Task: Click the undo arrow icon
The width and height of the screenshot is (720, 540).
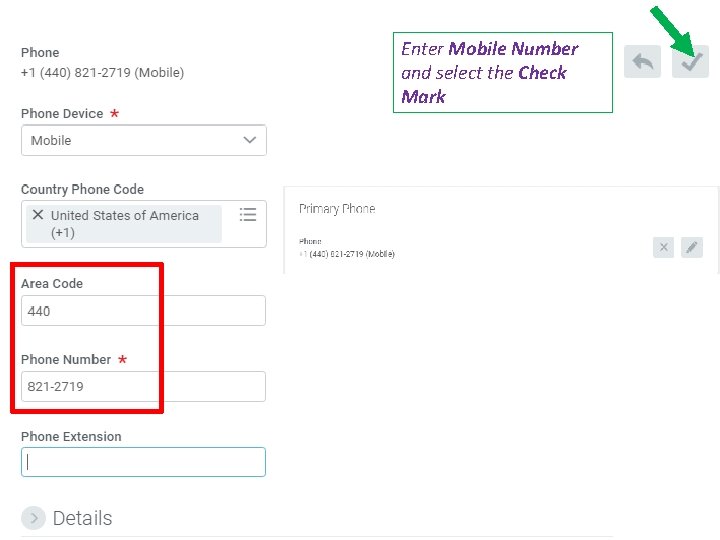Action: [x=642, y=62]
